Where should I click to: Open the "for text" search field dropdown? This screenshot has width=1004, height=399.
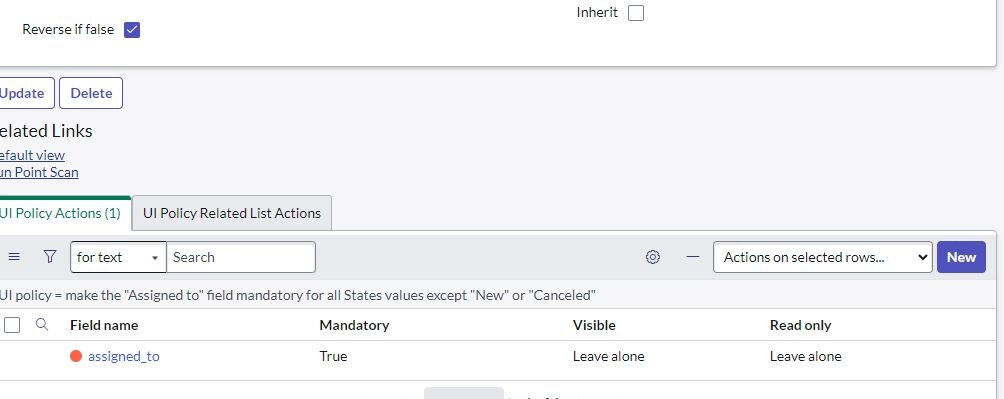coord(118,257)
